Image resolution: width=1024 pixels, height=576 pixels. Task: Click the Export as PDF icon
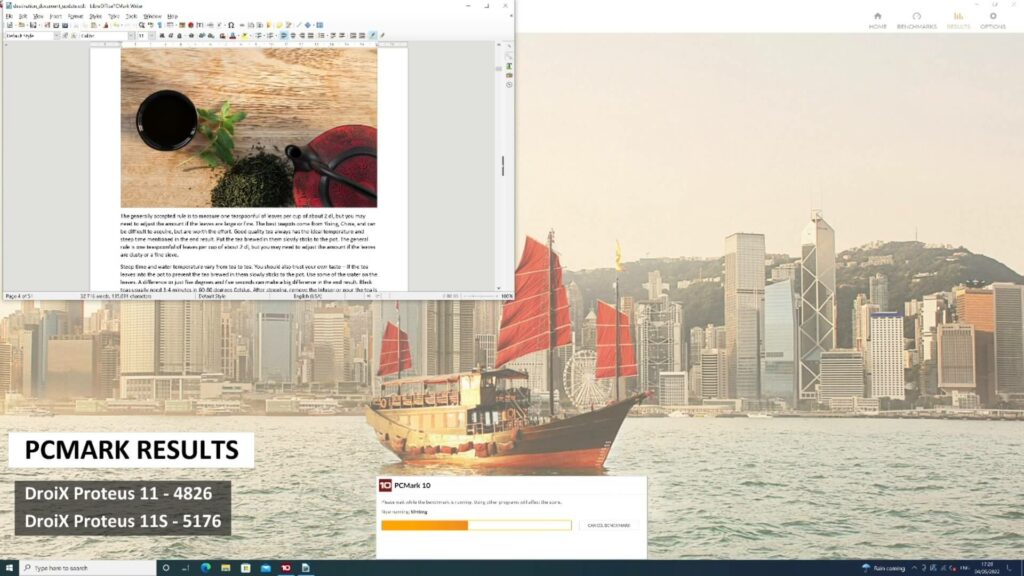[46, 25]
